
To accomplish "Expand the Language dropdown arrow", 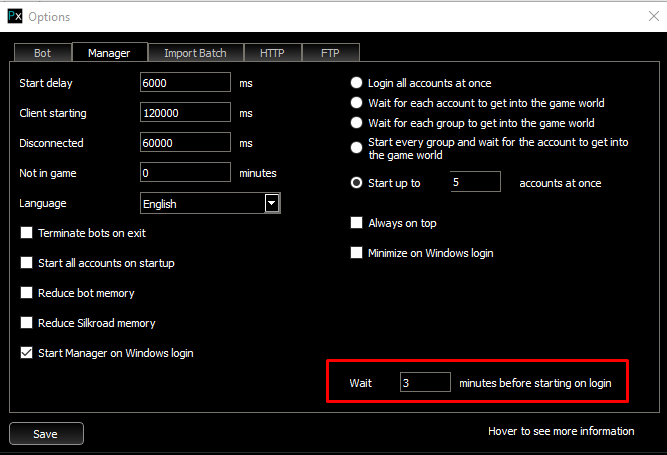I will point(271,203).
